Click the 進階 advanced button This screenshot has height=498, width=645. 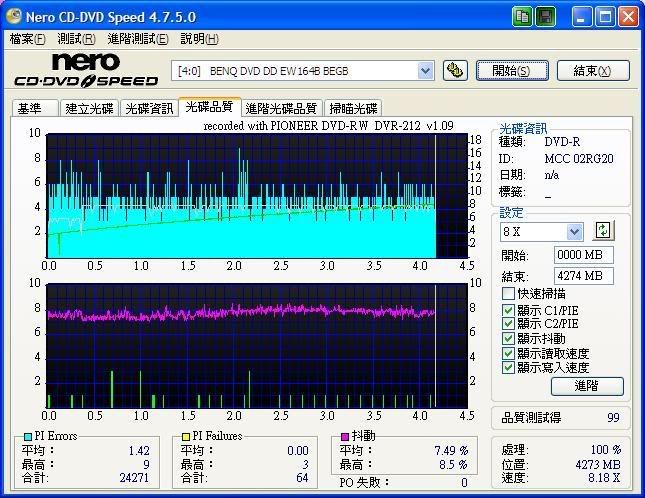pyautogui.click(x=587, y=386)
